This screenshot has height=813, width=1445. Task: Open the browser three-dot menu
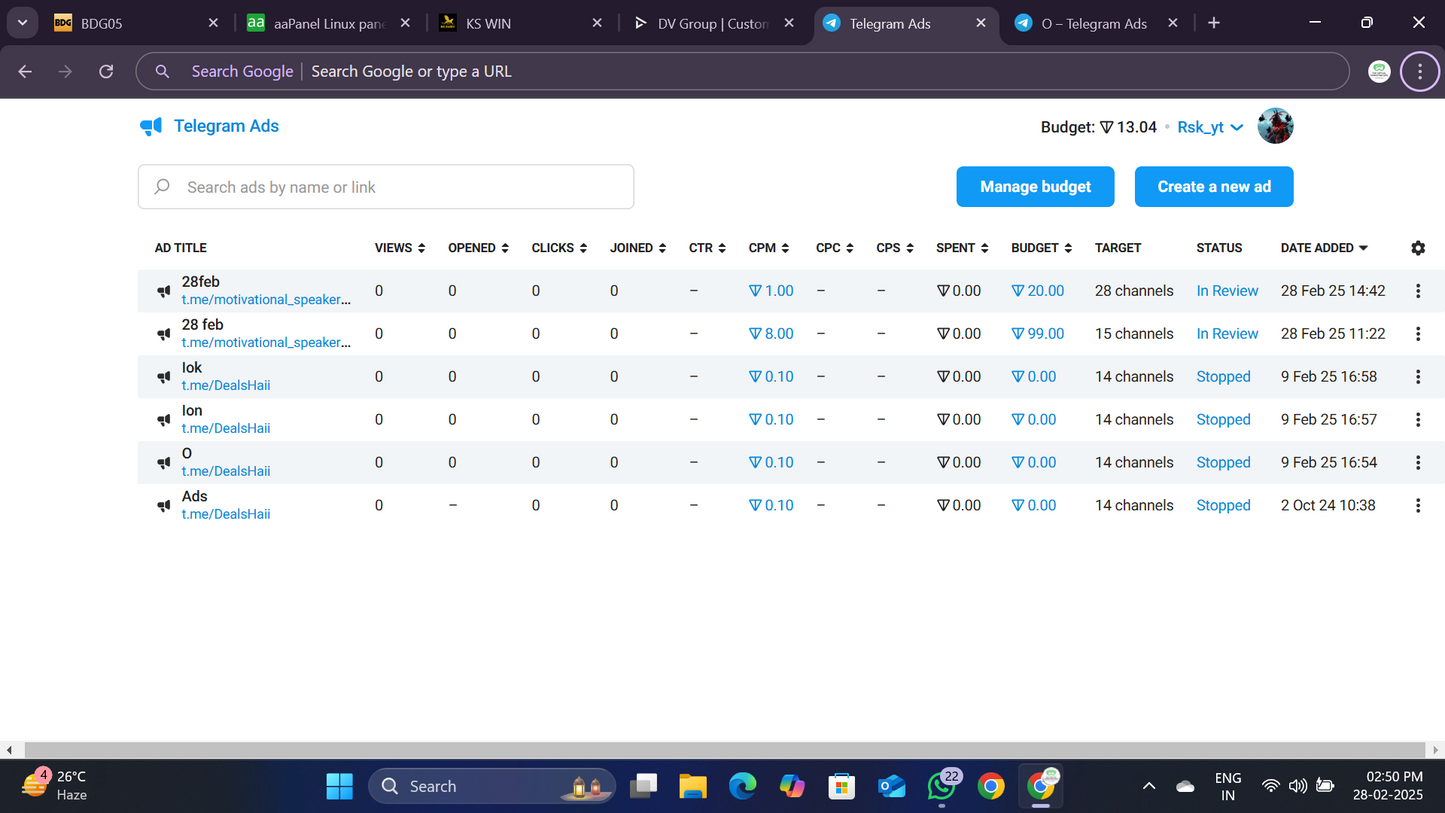coord(1420,71)
